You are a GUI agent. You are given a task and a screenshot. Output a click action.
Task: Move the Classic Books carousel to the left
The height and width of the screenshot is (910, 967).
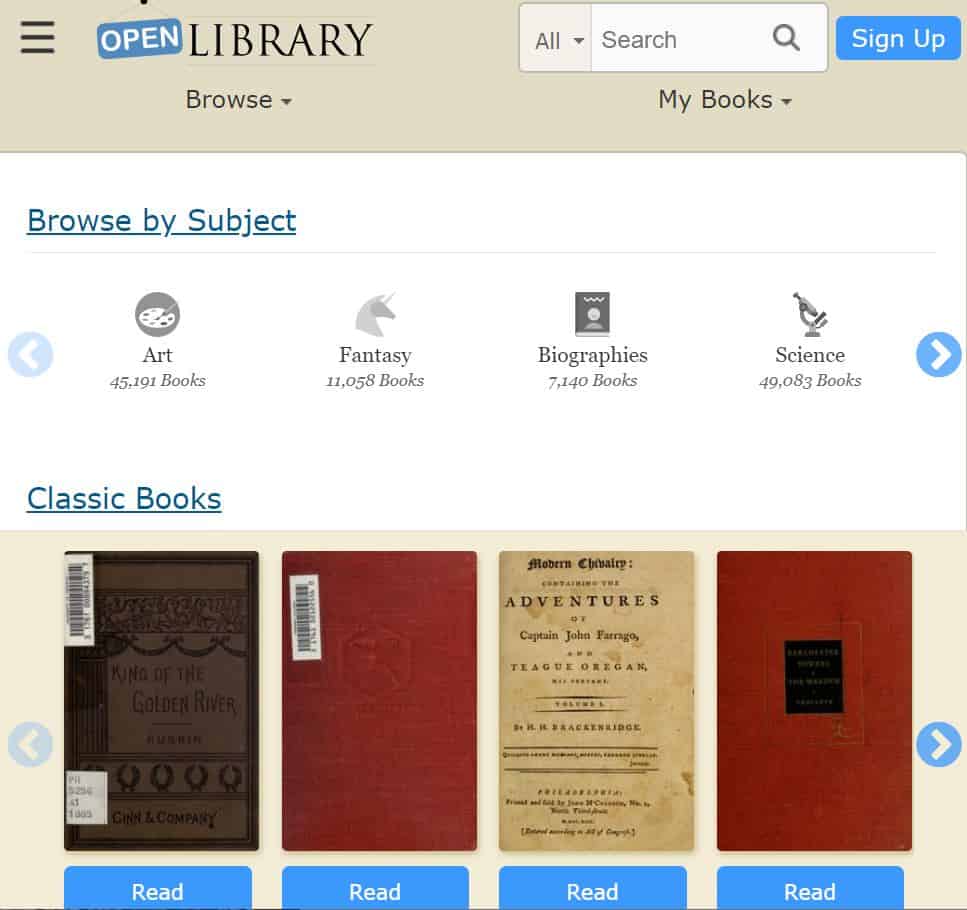30,744
